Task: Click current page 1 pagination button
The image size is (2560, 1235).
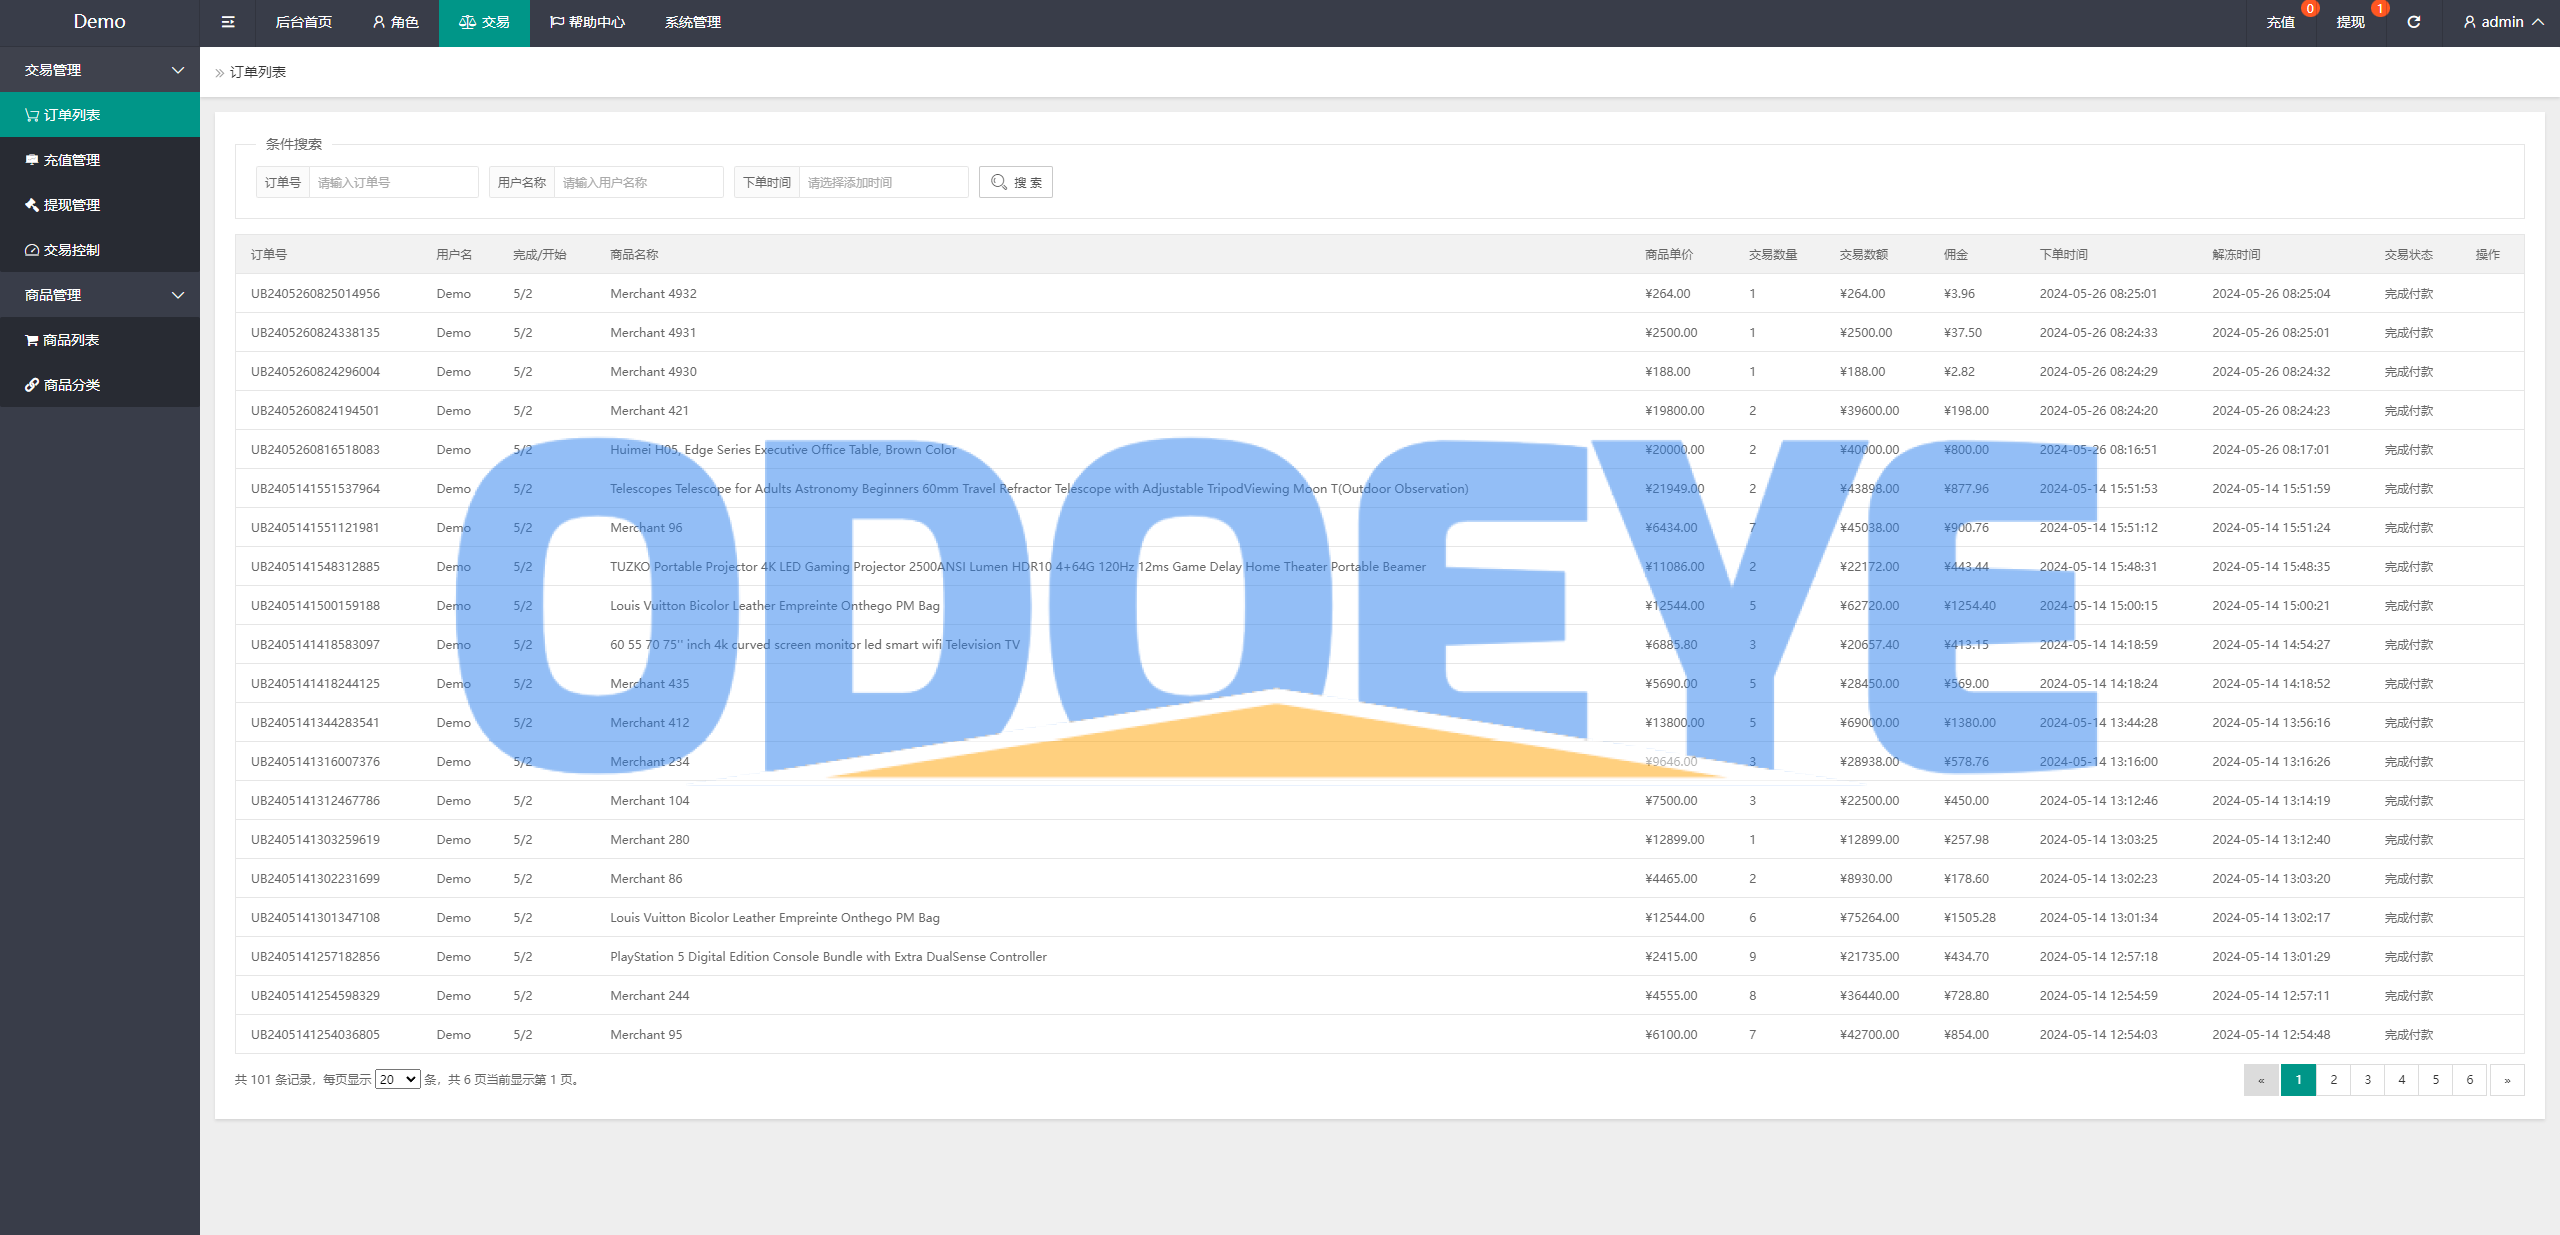Action: click(2299, 1080)
